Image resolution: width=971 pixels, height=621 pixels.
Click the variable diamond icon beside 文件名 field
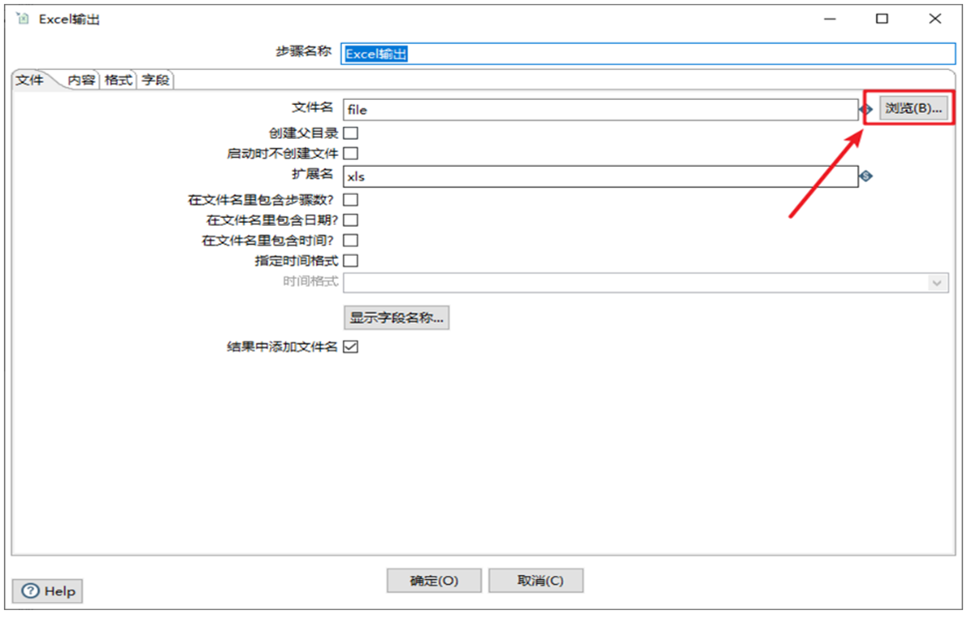click(866, 110)
